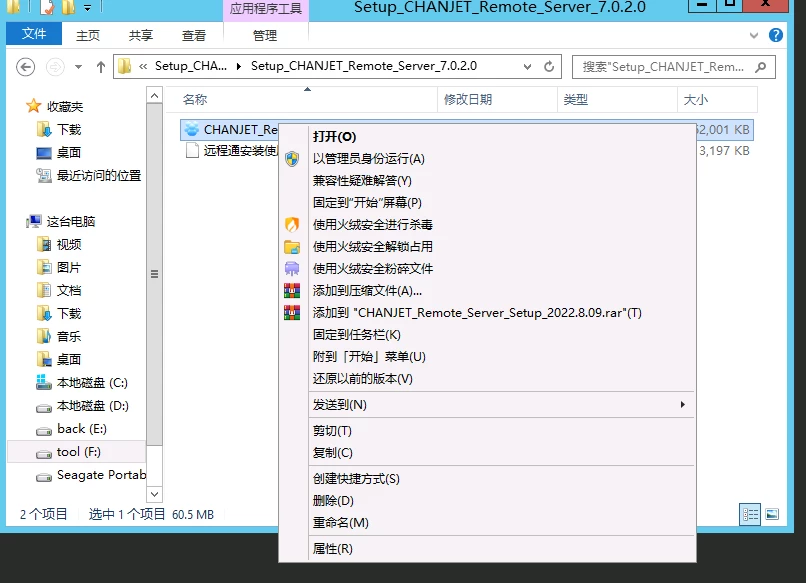This screenshot has height=583, width=806.
Task: Switch to large icons view in status bar
Action: [772, 514]
